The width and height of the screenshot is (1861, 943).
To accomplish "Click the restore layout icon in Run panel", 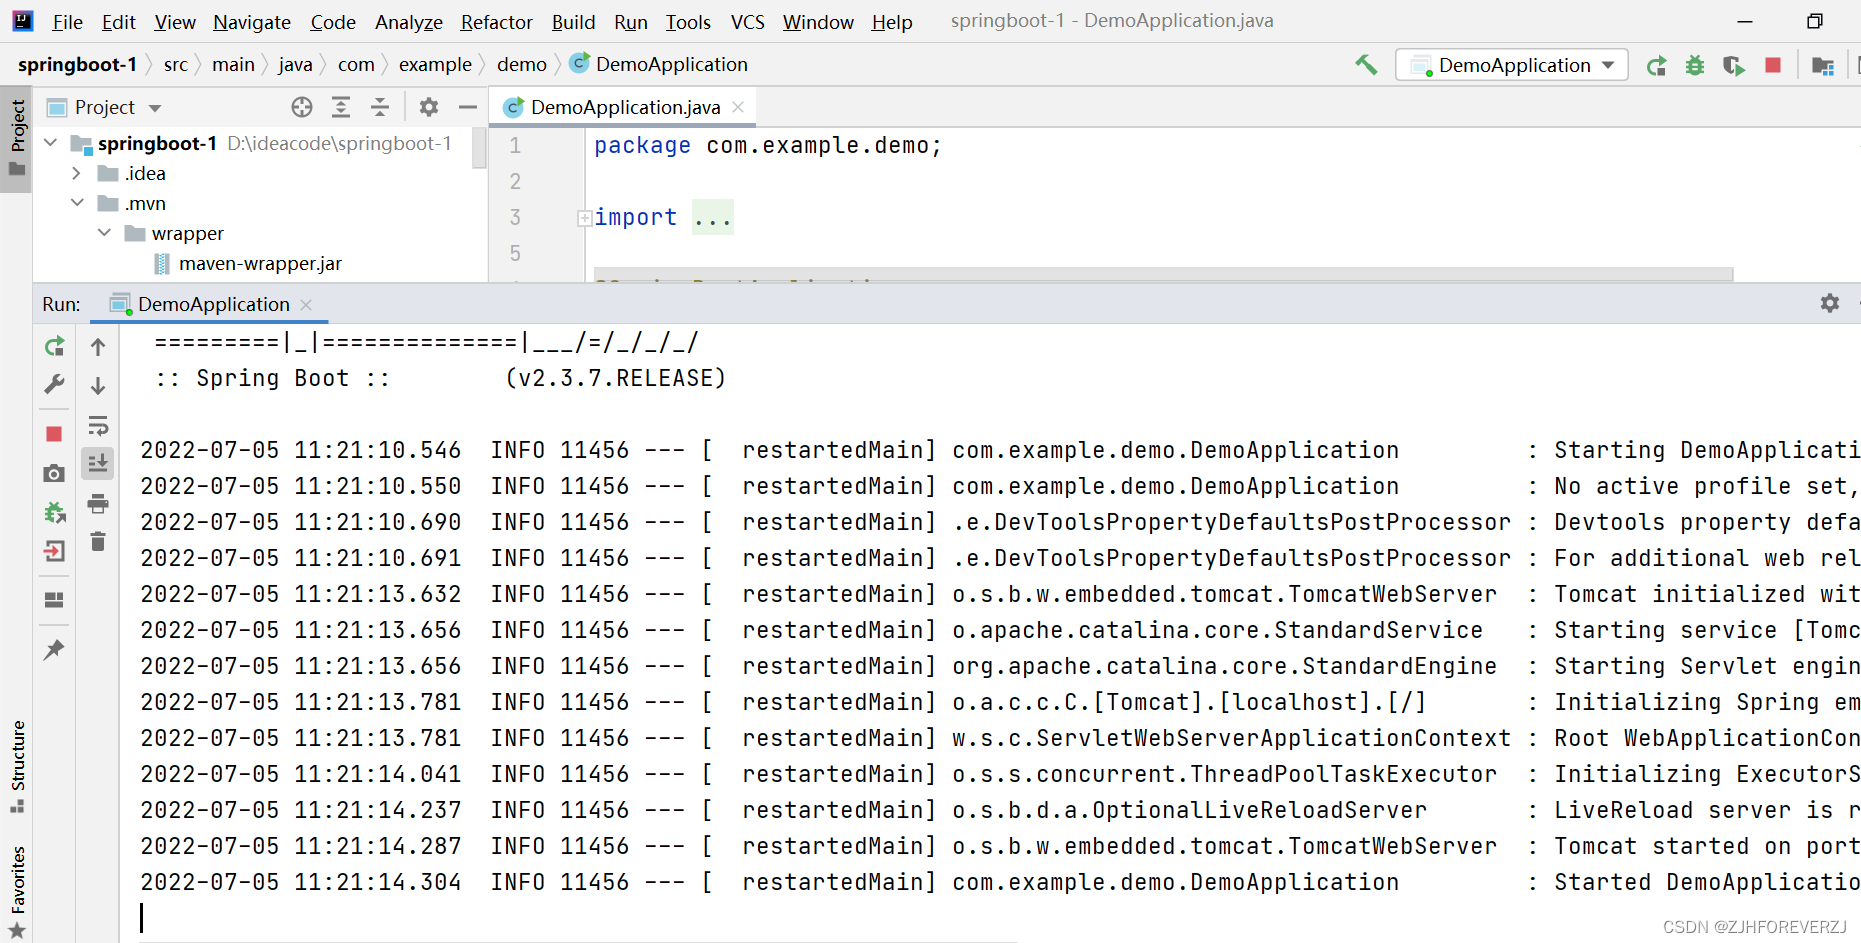I will (55, 600).
